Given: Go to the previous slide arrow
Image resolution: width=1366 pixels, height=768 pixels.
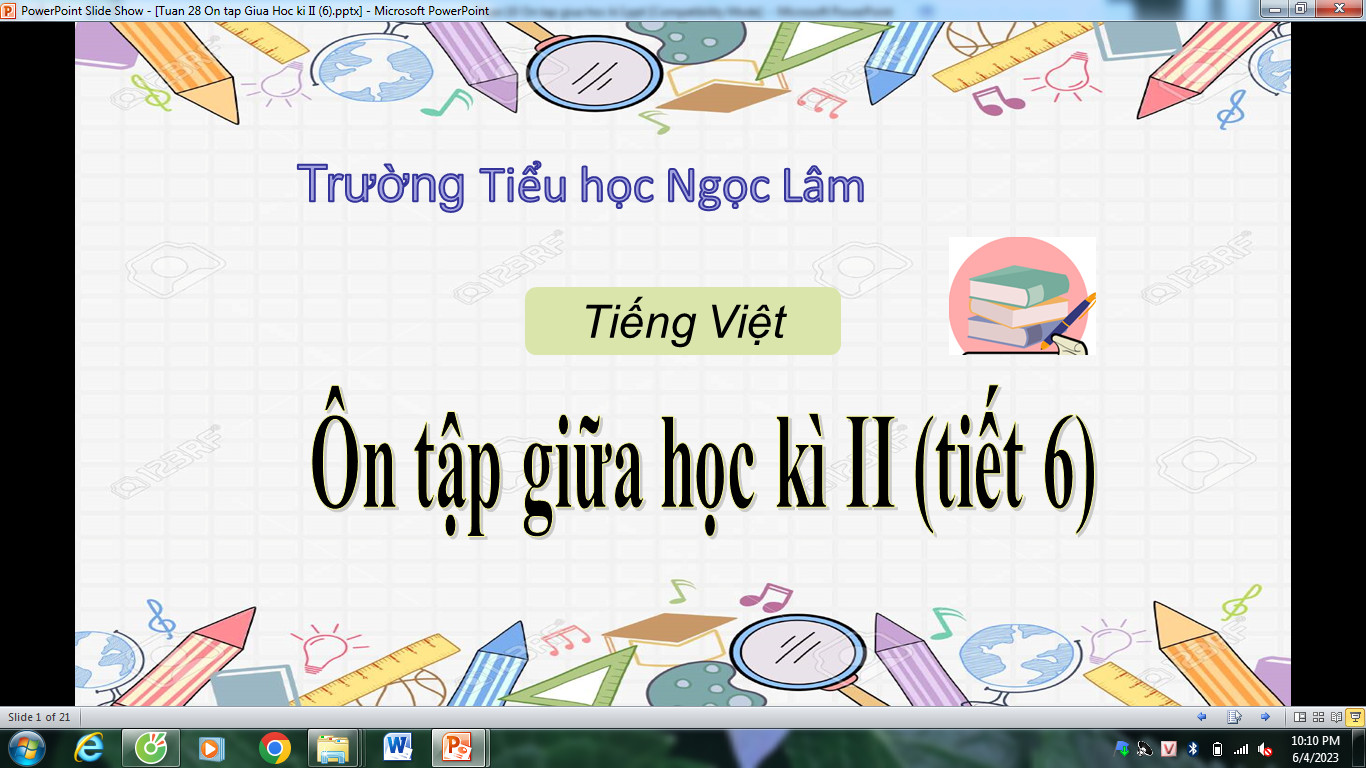Looking at the screenshot, I should click(1202, 717).
